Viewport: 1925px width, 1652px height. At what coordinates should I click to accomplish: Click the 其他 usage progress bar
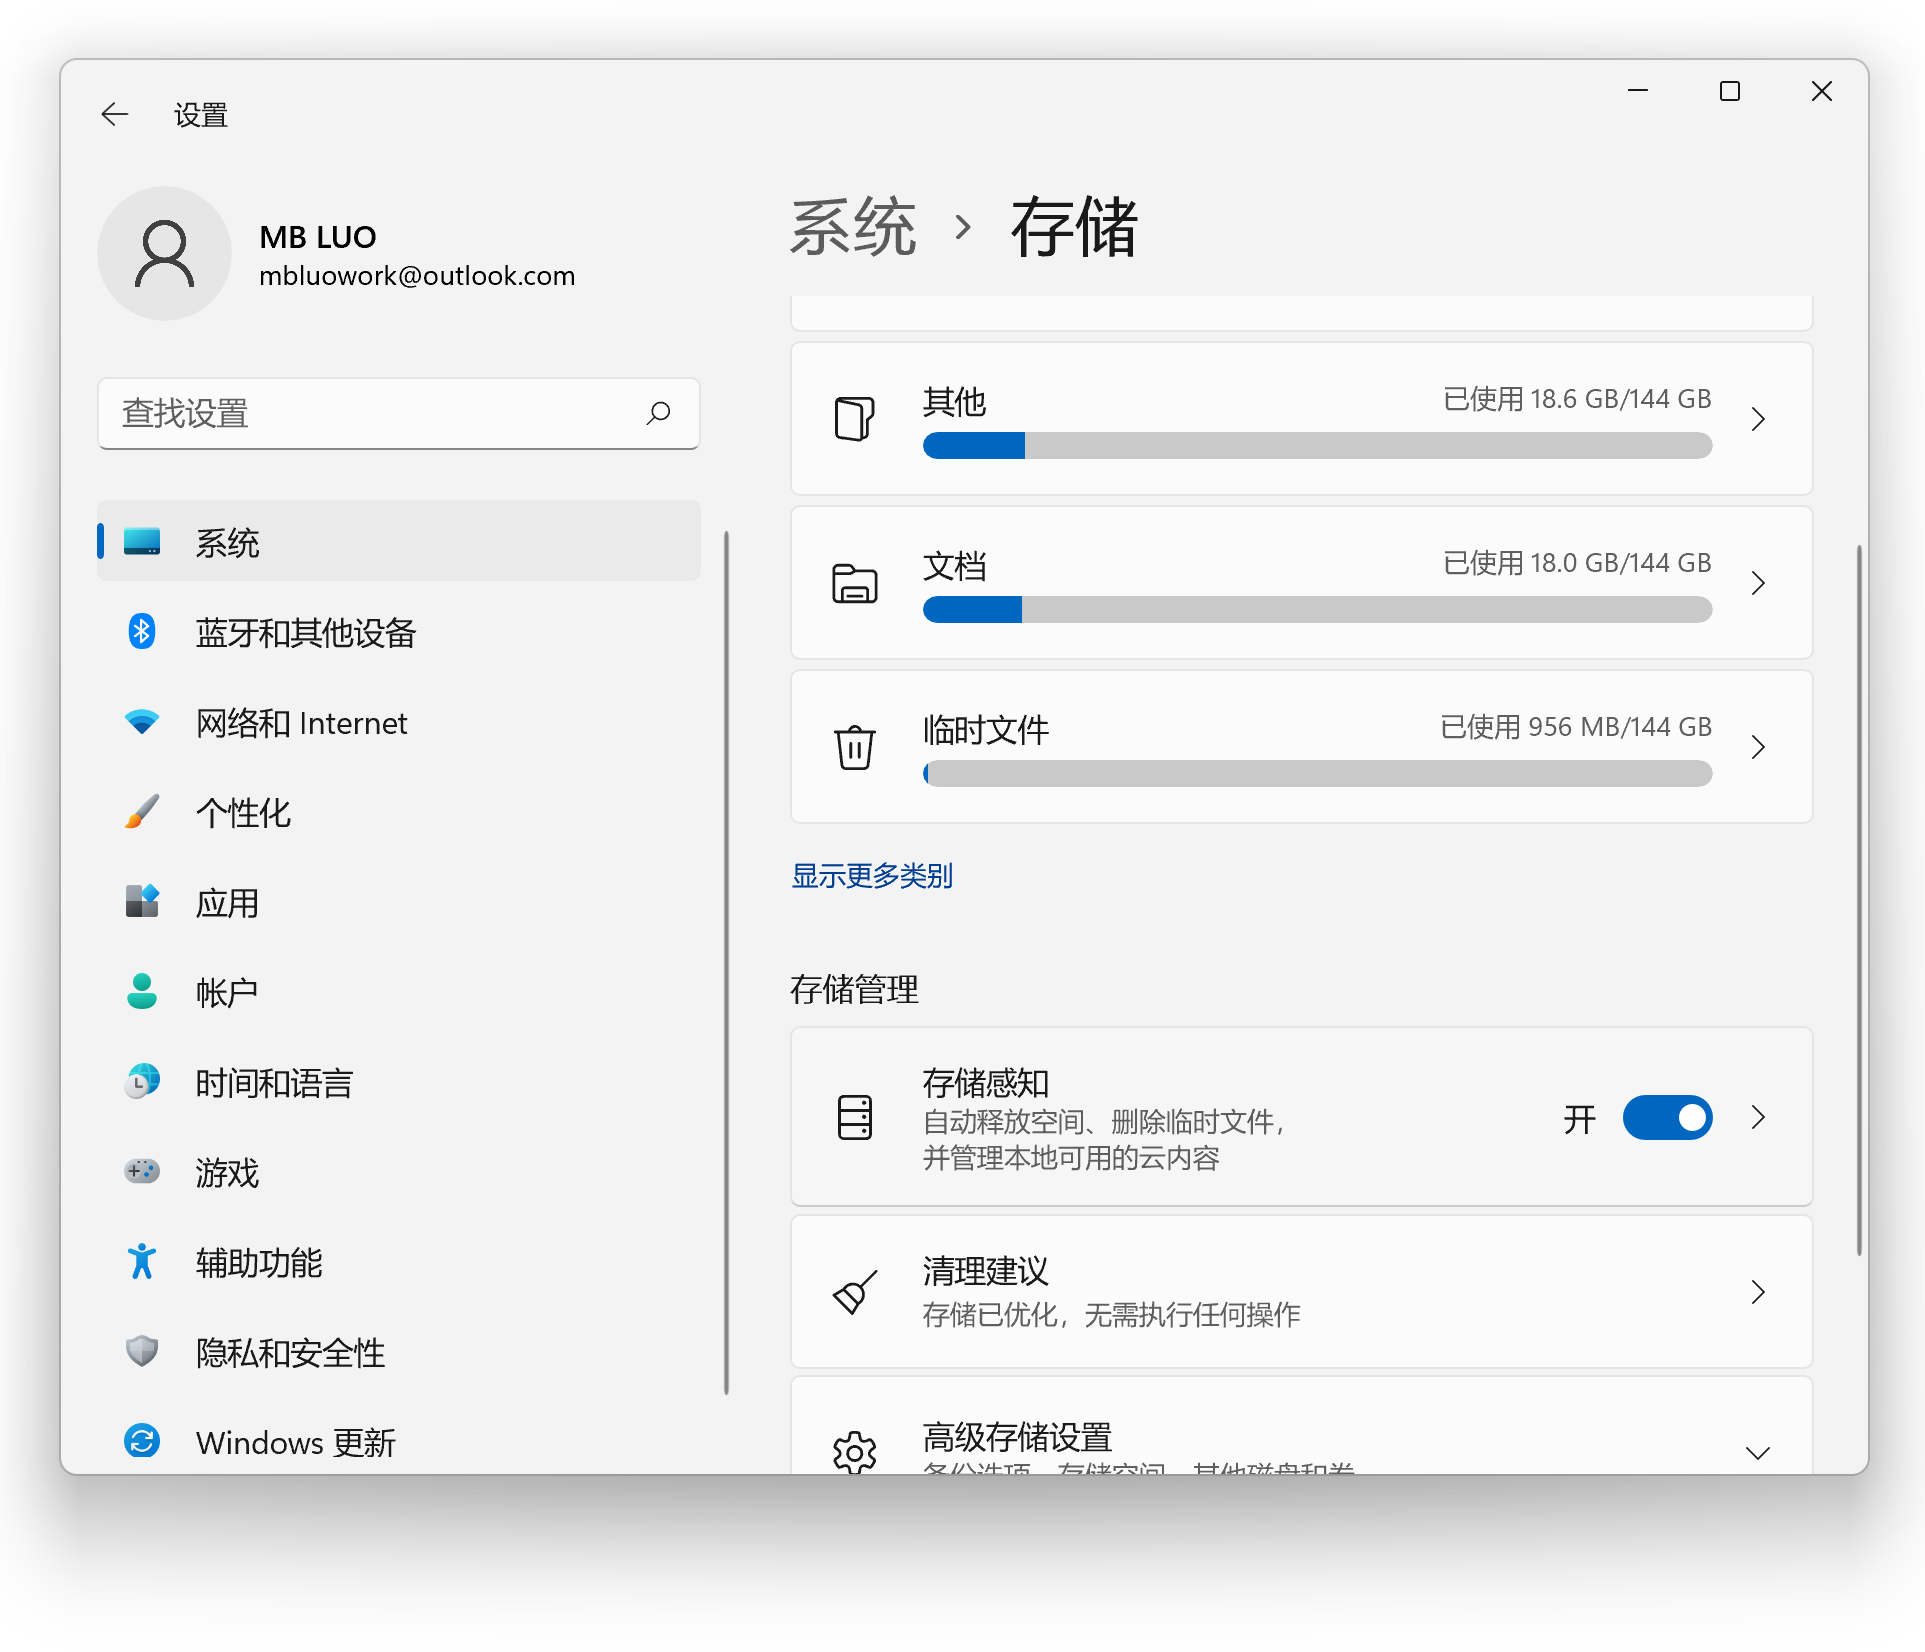(x=1317, y=445)
